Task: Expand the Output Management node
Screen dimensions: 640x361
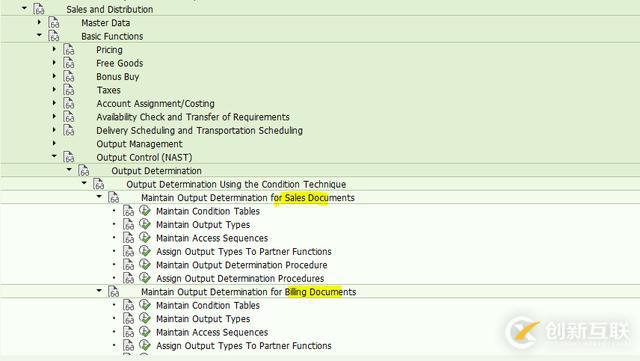Action: [x=54, y=143]
